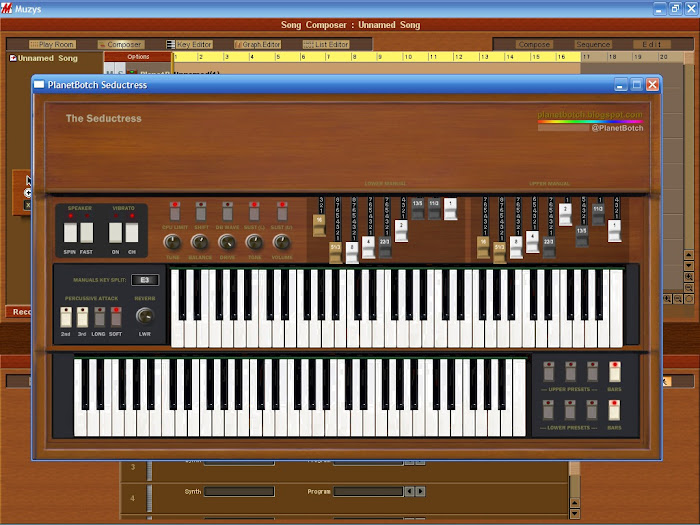Toggle the speaker SPIN switch
The image size is (700, 525).
coord(70,233)
